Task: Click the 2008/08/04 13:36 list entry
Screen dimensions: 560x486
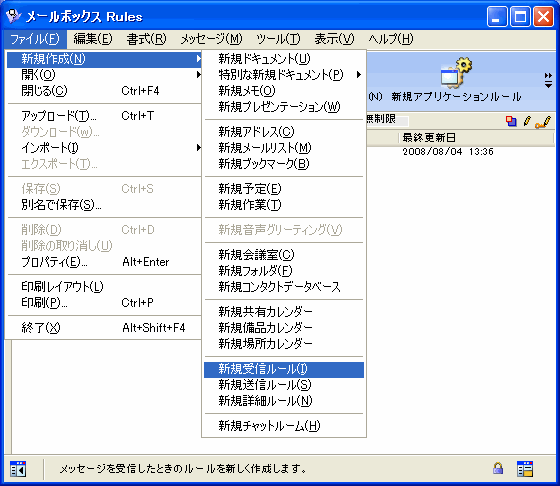Action: point(448,152)
